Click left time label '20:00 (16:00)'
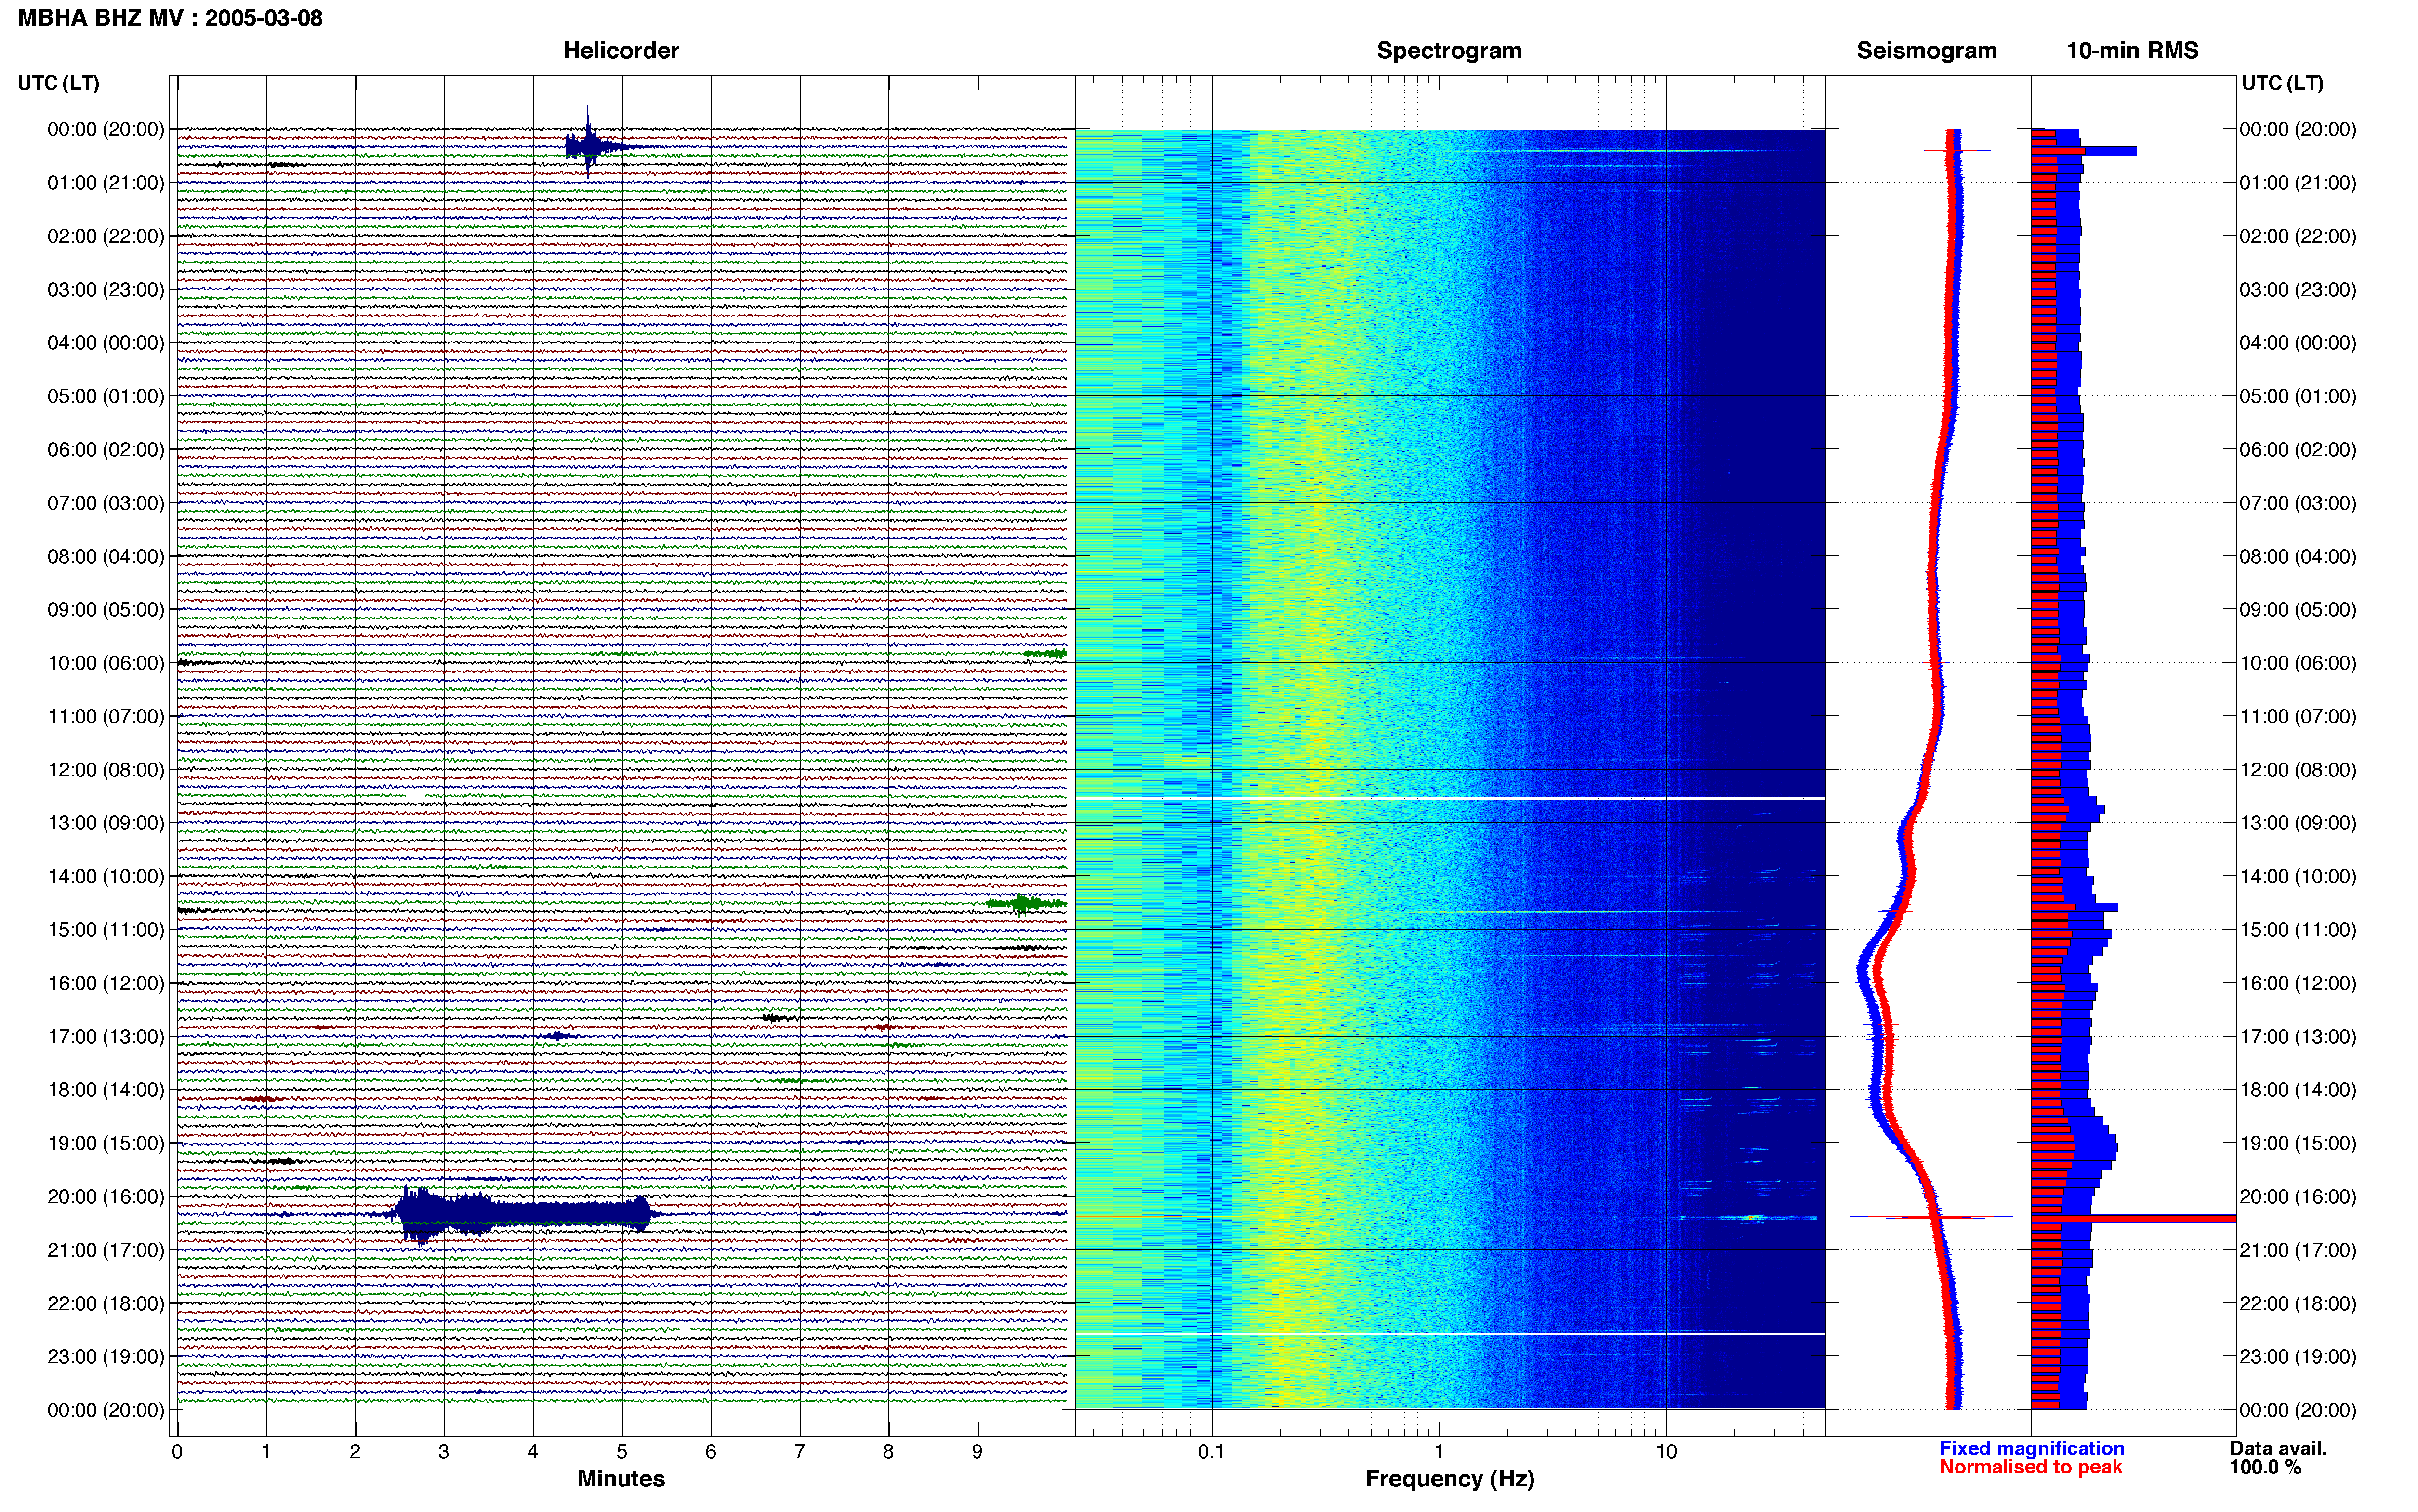Screen dimensions: 2418x1512 point(106,1196)
